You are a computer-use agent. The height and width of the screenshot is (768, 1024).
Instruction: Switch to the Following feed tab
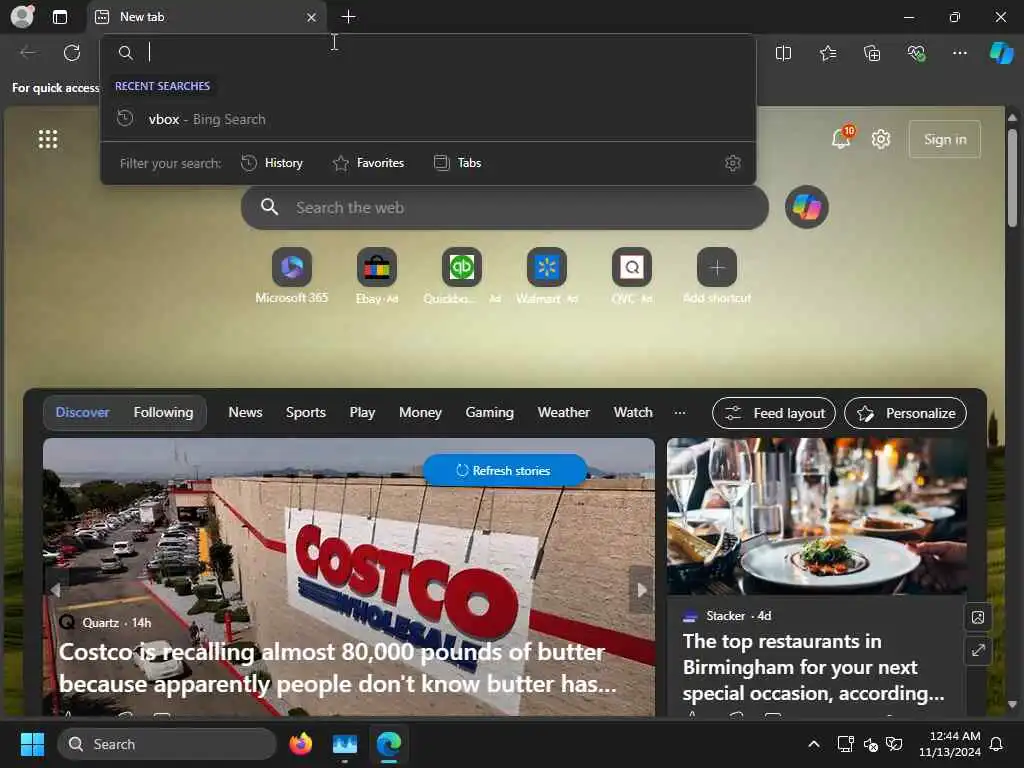[163, 412]
